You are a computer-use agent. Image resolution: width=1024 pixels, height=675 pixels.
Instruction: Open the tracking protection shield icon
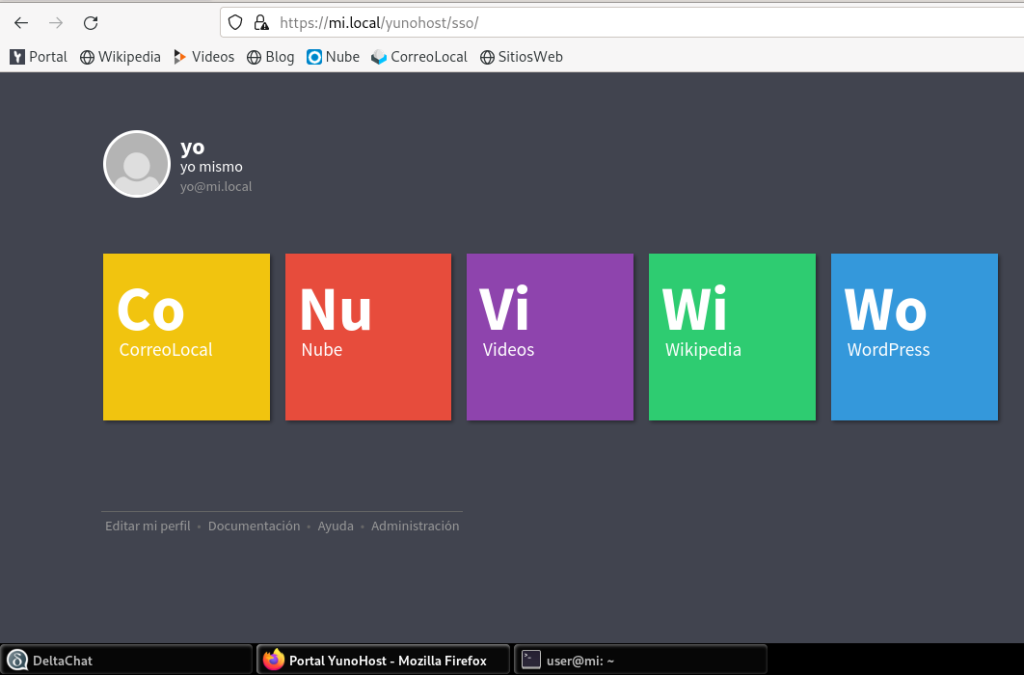[235, 23]
